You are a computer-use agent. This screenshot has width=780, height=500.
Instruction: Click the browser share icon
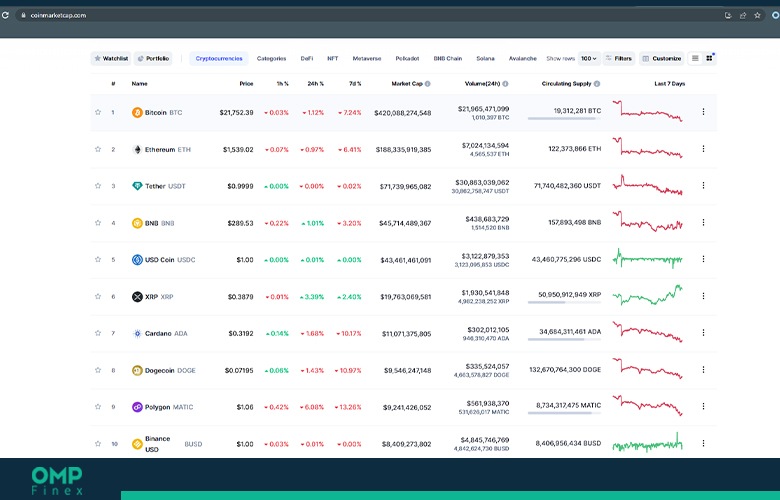(x=743, y=15)
